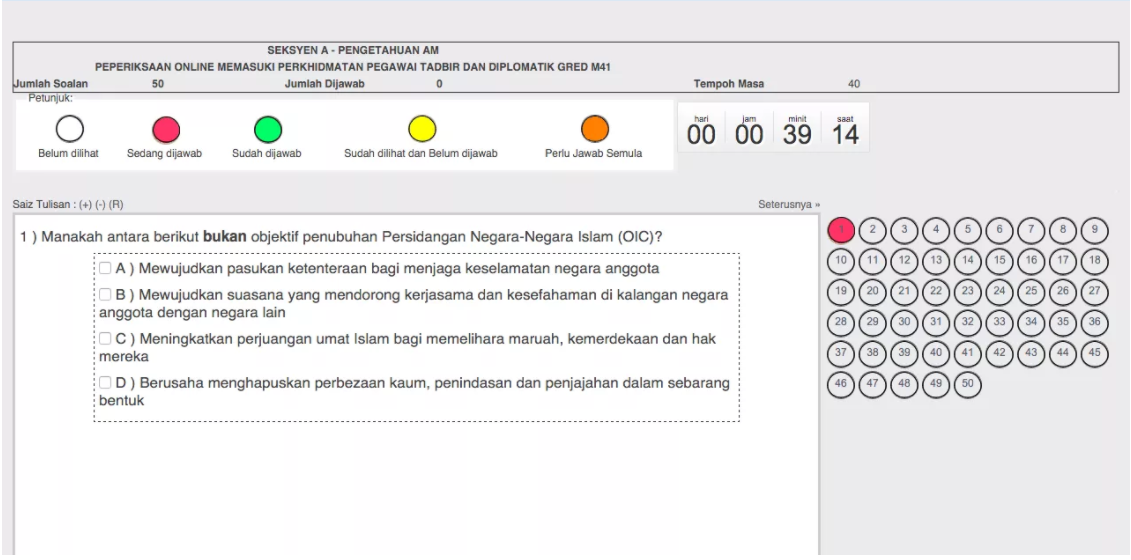The height and width of the screenshot is (560, 1131).
Task: Tick checkbox for answer D
Action: coord(105,382)
